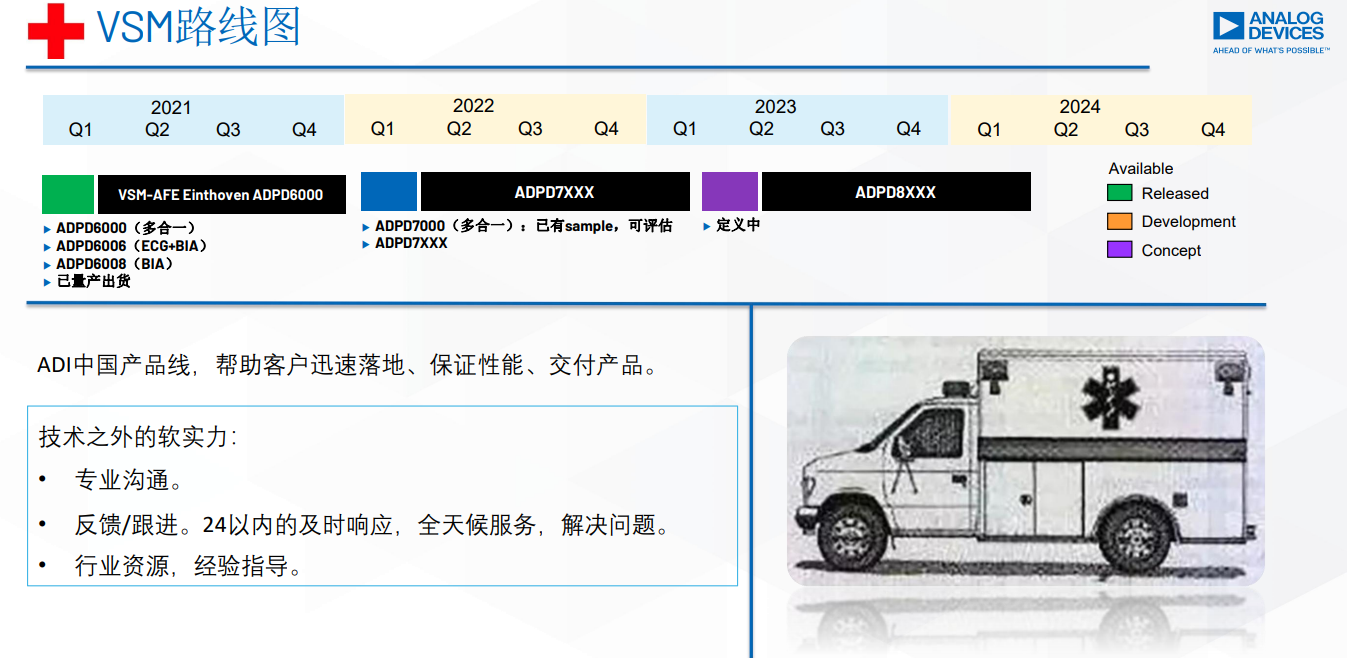Screen dimensions: 1347x658
Task: Click the red cross icon beside the title
Action: click(x=55, y=31)
